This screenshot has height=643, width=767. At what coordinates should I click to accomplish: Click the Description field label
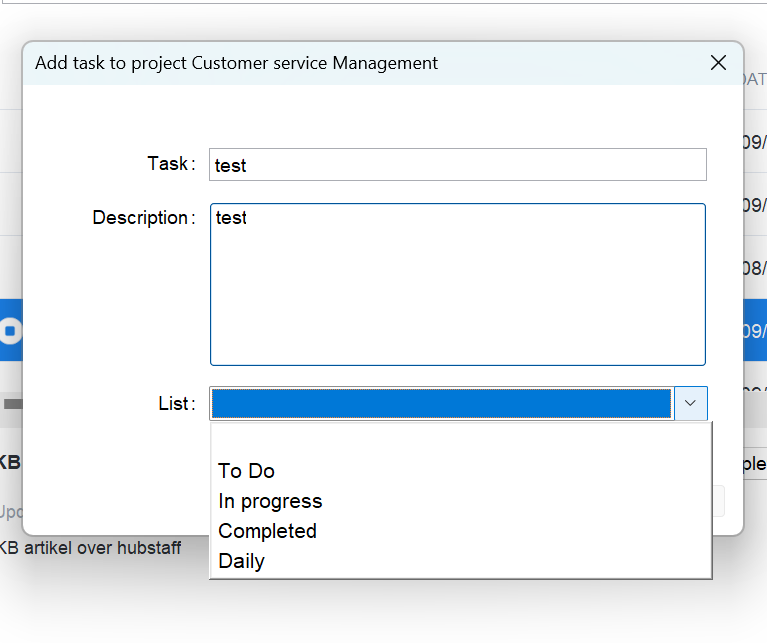pyautogui.click(x=143, y=218)
